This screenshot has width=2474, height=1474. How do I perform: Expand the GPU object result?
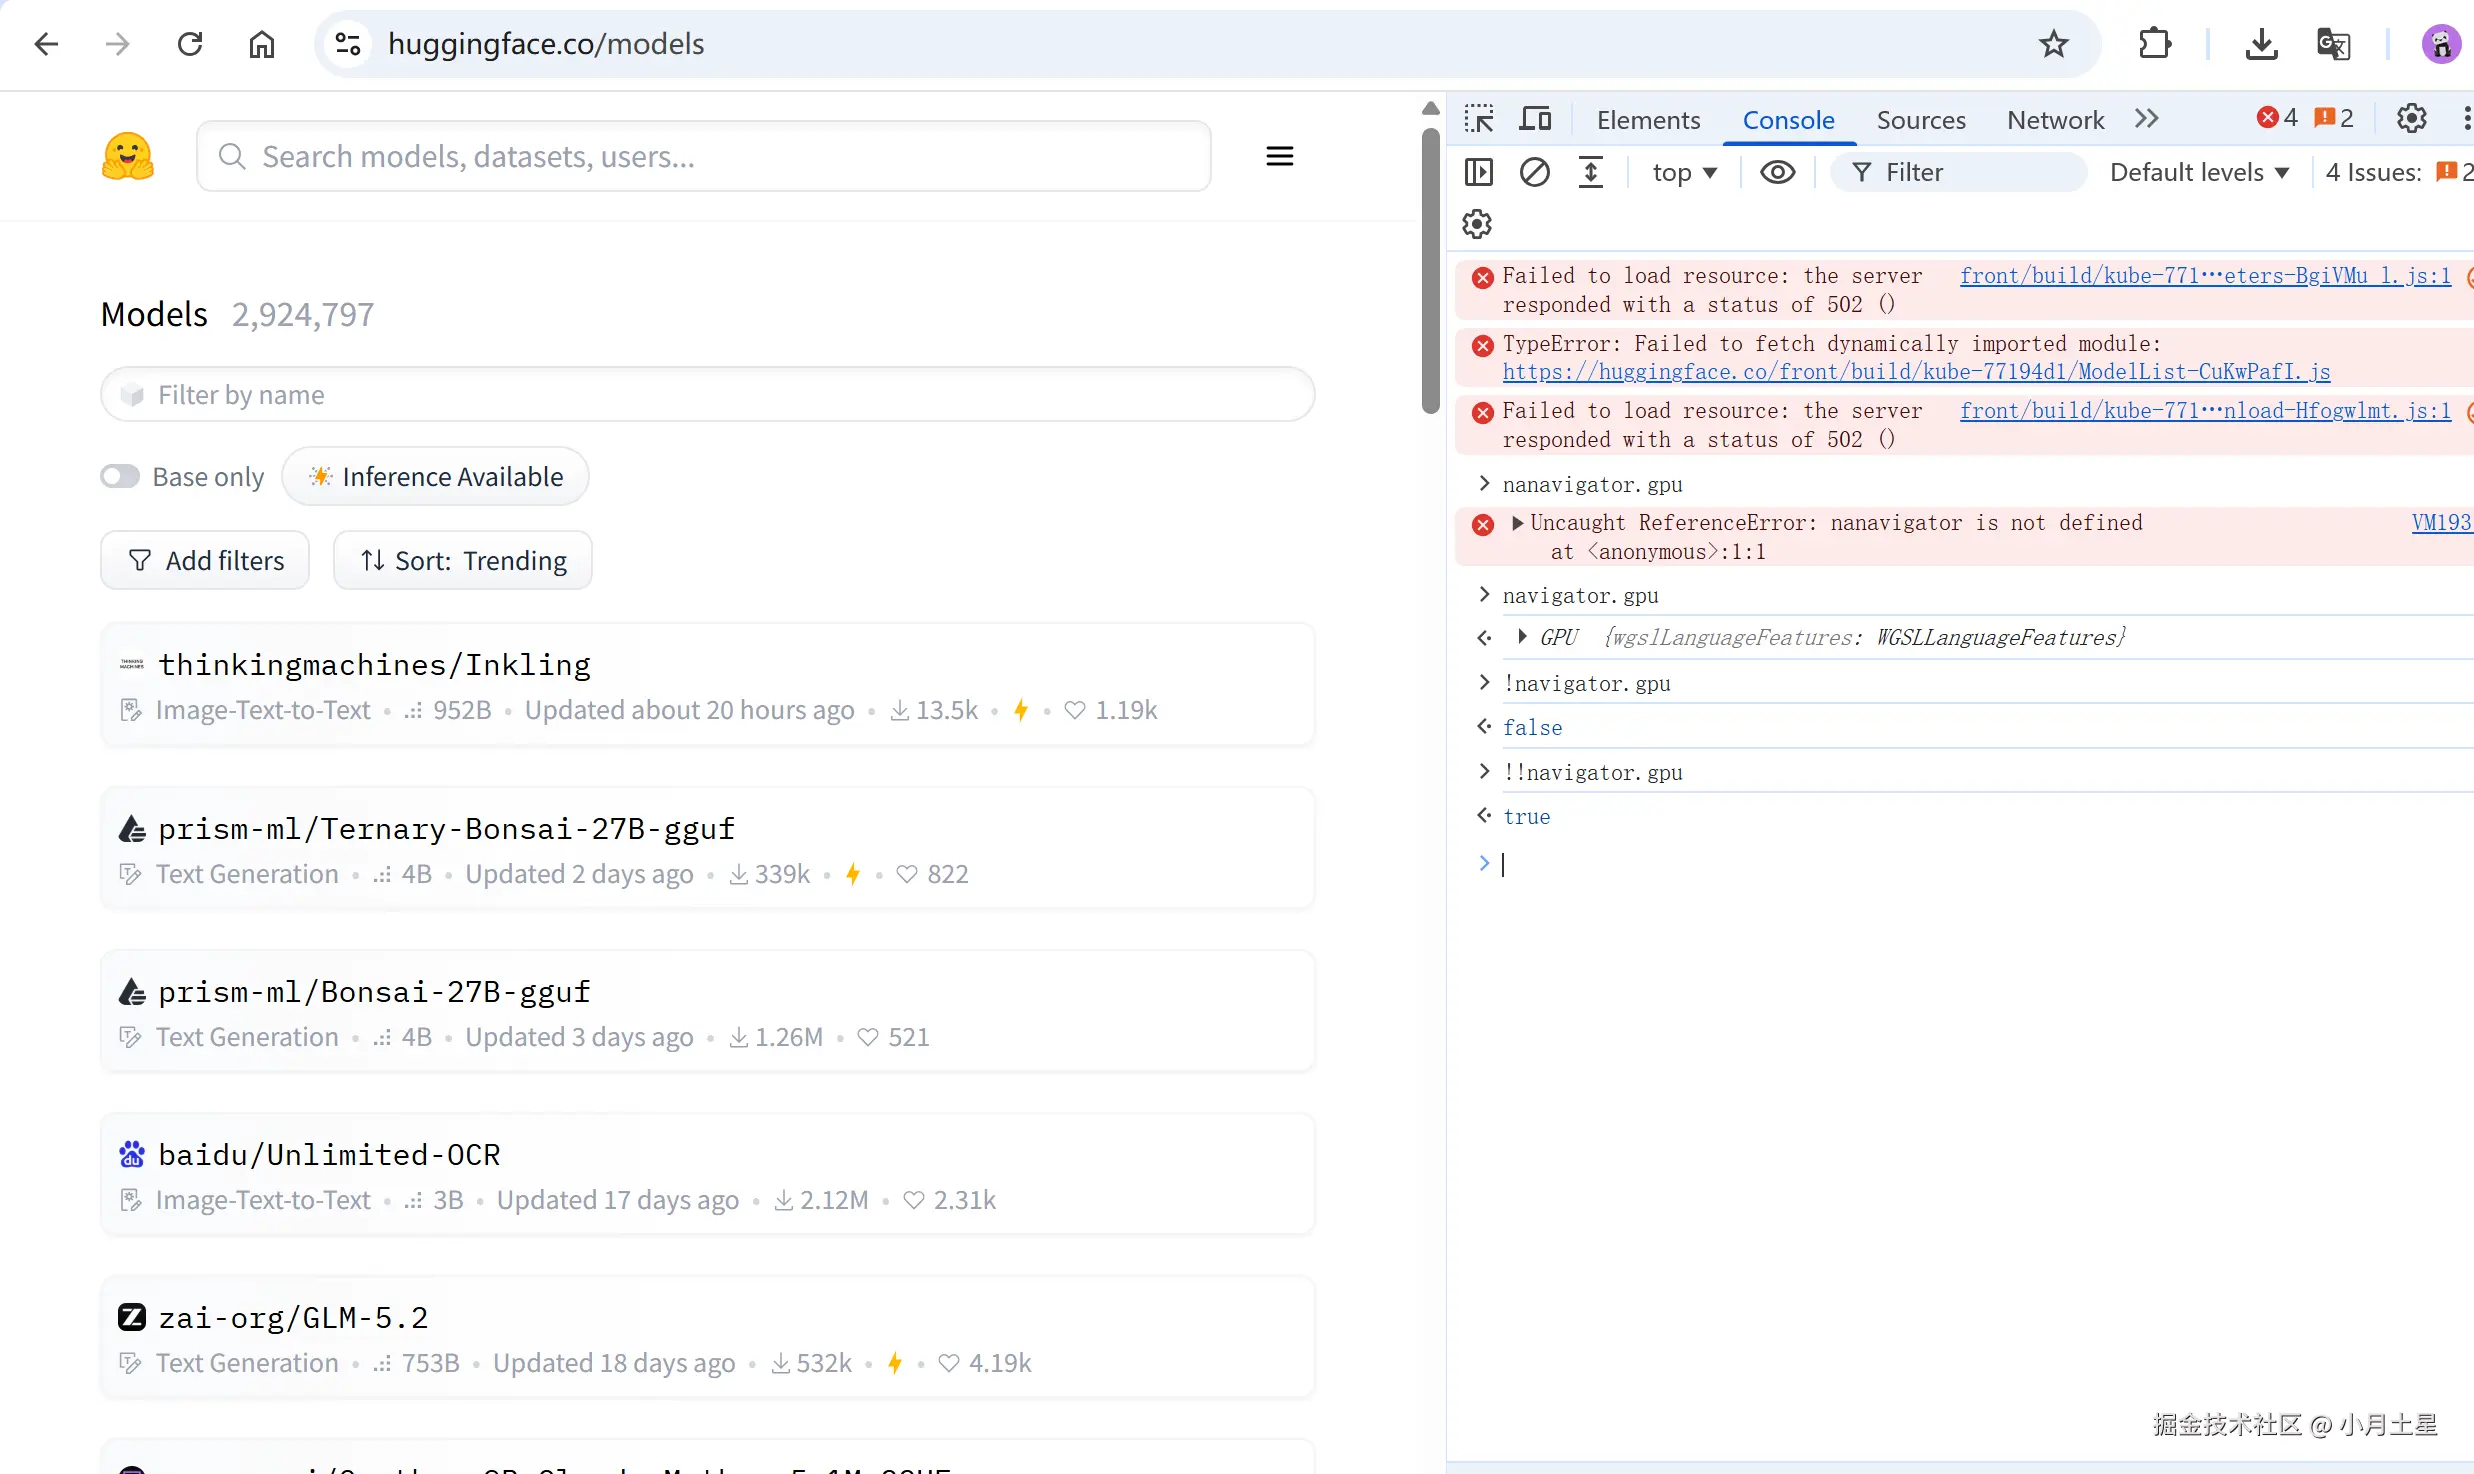[x=1522, y=637]
